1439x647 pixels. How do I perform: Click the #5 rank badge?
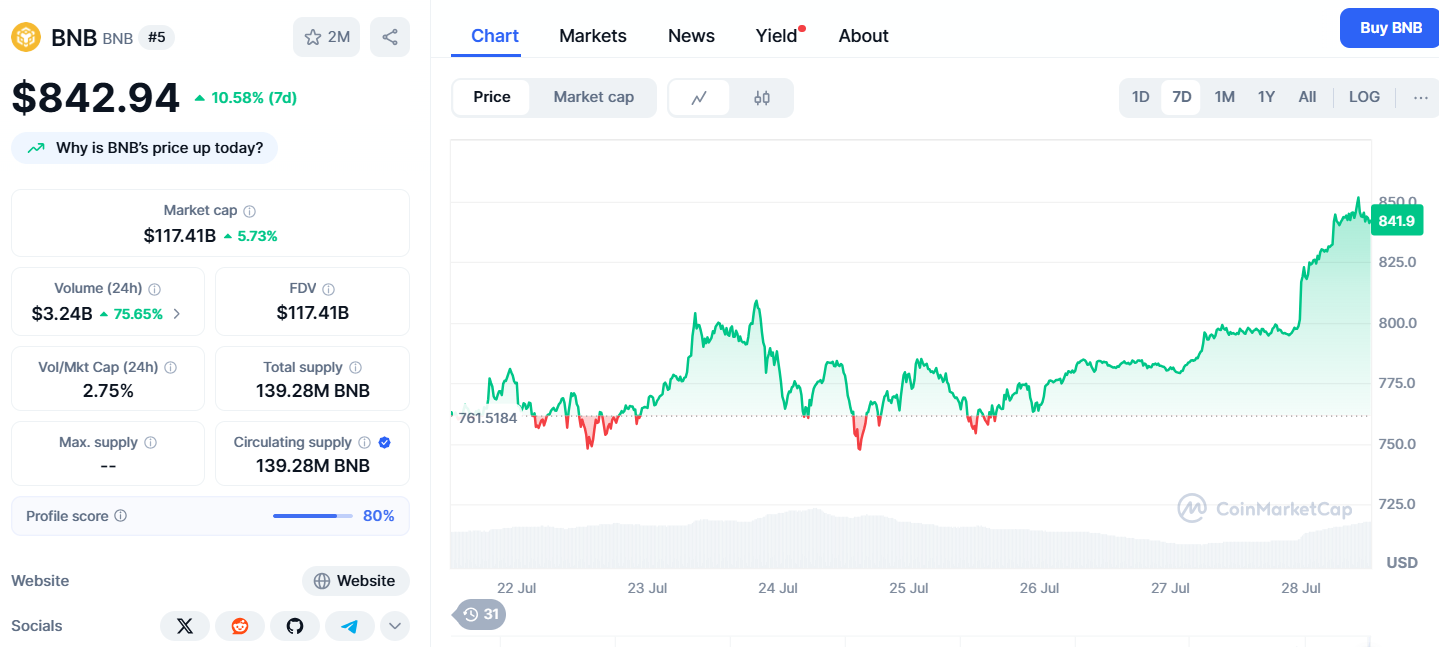[157, 38]
